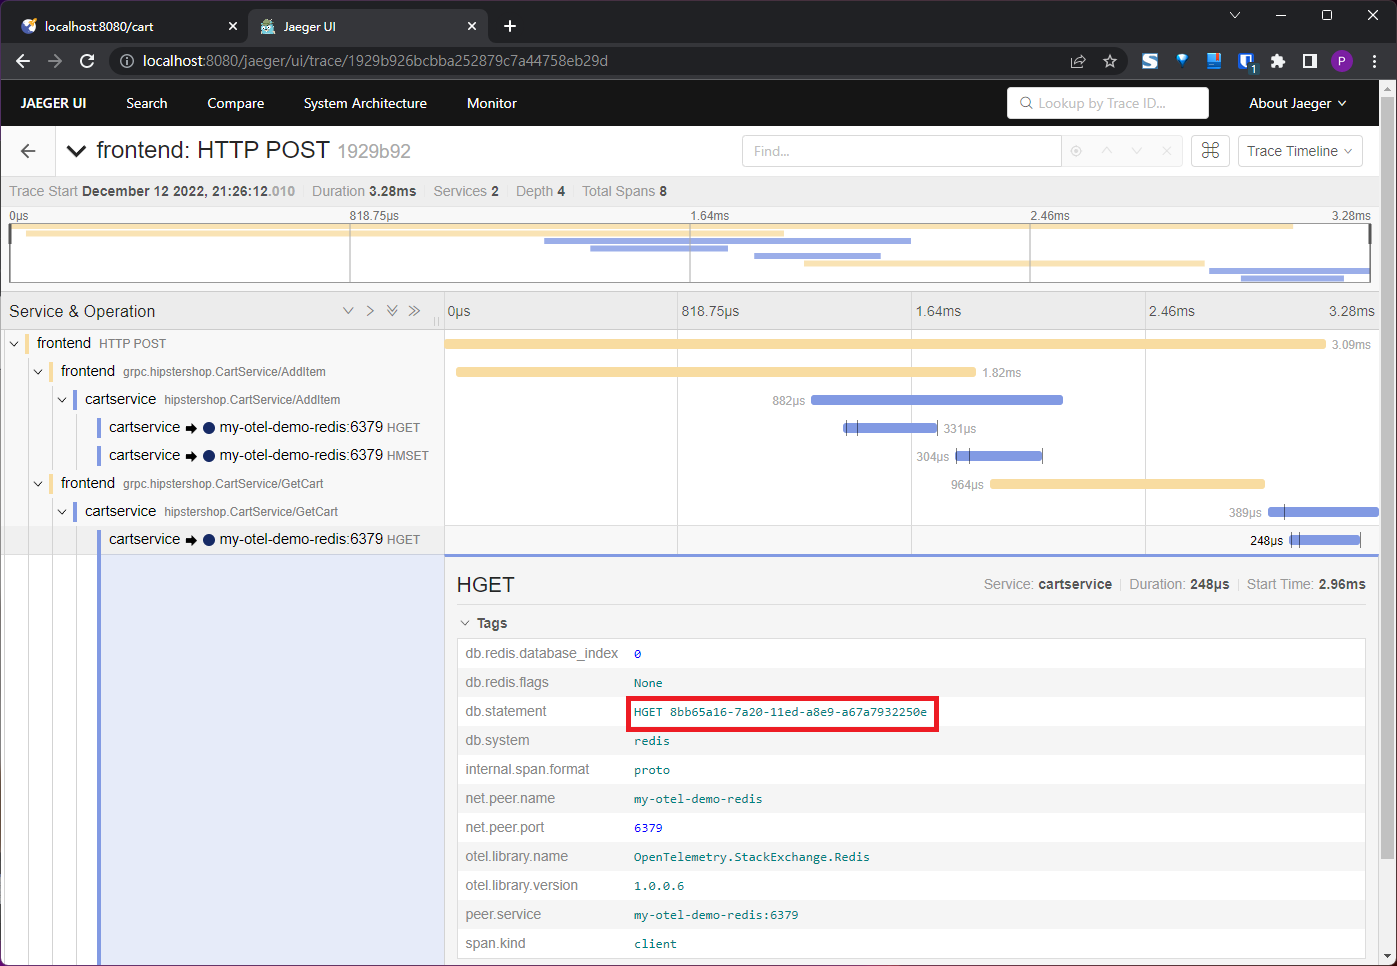The image size is (1397, 966).
Task: Click the back arrow to search results
Action: click(28, 151)
